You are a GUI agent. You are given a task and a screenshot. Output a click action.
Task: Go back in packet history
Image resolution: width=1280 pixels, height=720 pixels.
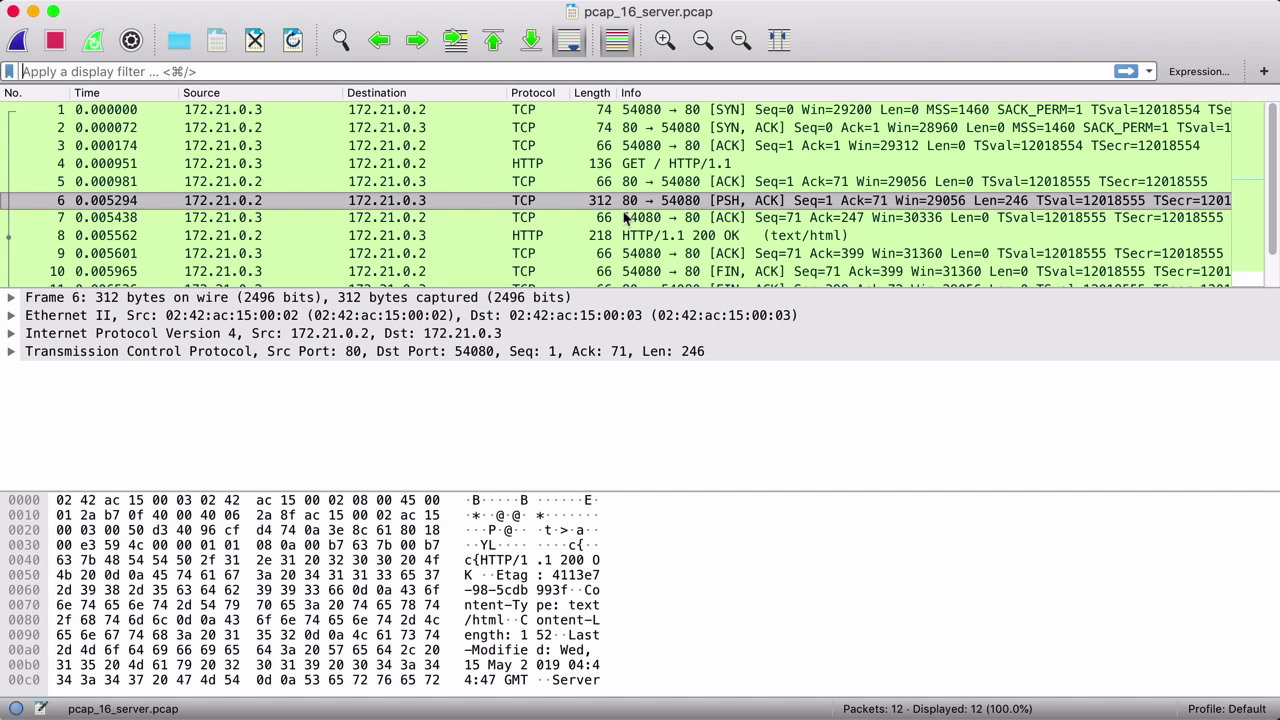tap(379, 40)
